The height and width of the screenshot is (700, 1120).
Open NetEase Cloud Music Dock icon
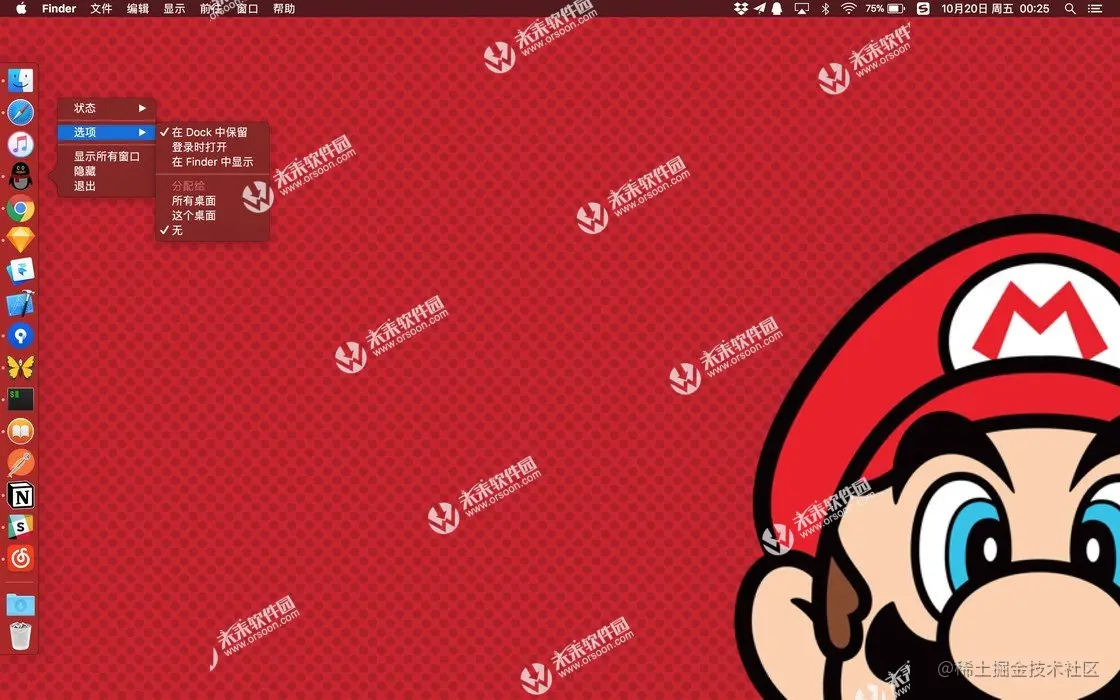(20, 559)
